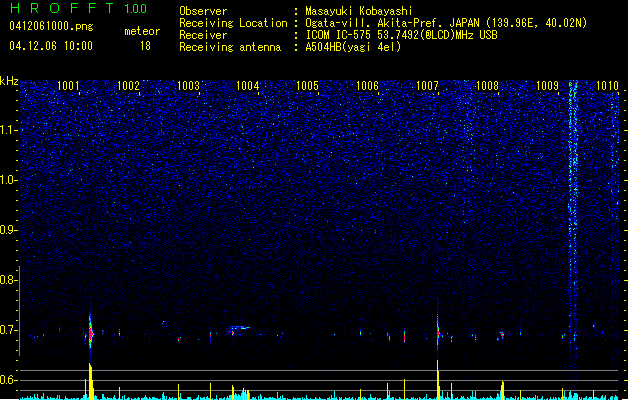Click the 1.0 kHz frequency label
Screen dimensions: 629x400
pos(8,180)
